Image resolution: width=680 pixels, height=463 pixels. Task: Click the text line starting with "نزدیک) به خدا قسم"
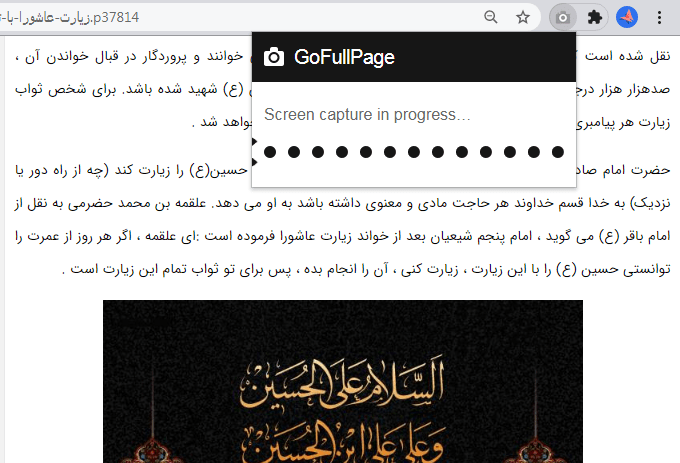(x=343, y=203)
